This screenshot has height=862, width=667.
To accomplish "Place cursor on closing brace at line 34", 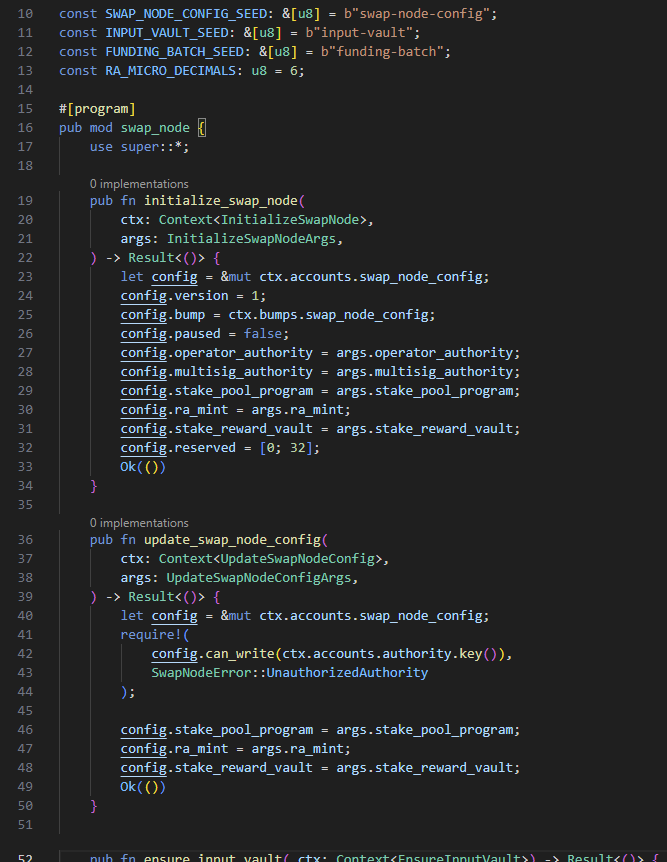I will (x=93, y=486).
